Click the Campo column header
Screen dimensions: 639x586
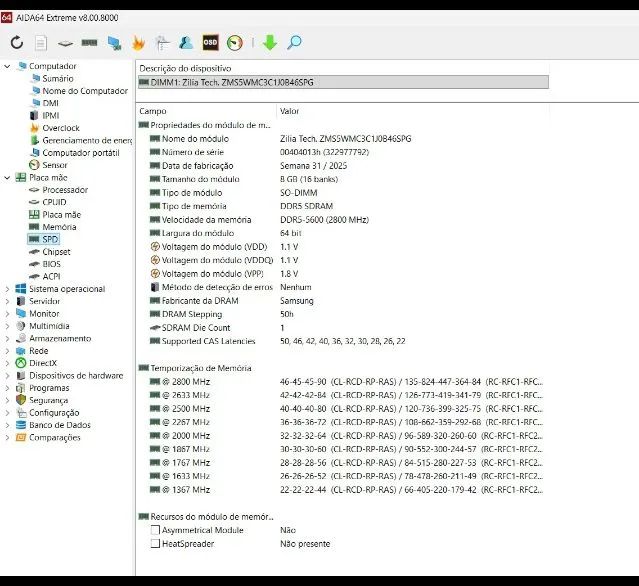click(153, 111)
